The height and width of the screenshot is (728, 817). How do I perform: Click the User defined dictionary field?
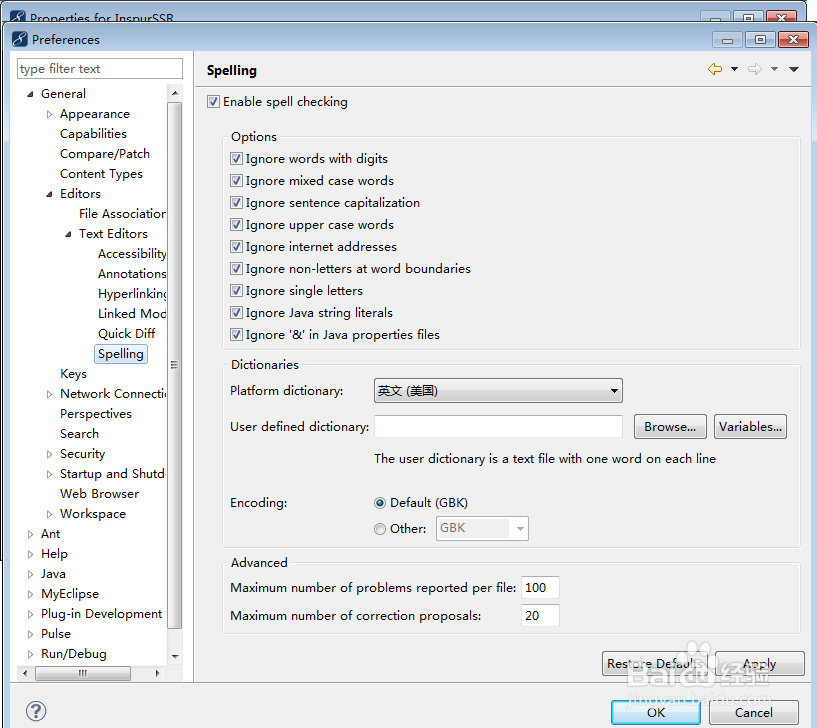[498, 427]
